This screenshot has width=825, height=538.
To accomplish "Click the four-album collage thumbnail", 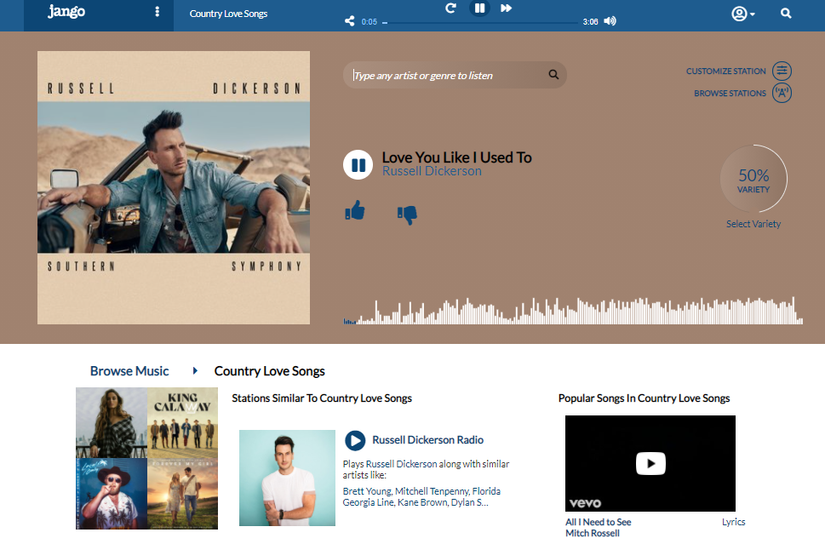I will (x=147, y=458).
